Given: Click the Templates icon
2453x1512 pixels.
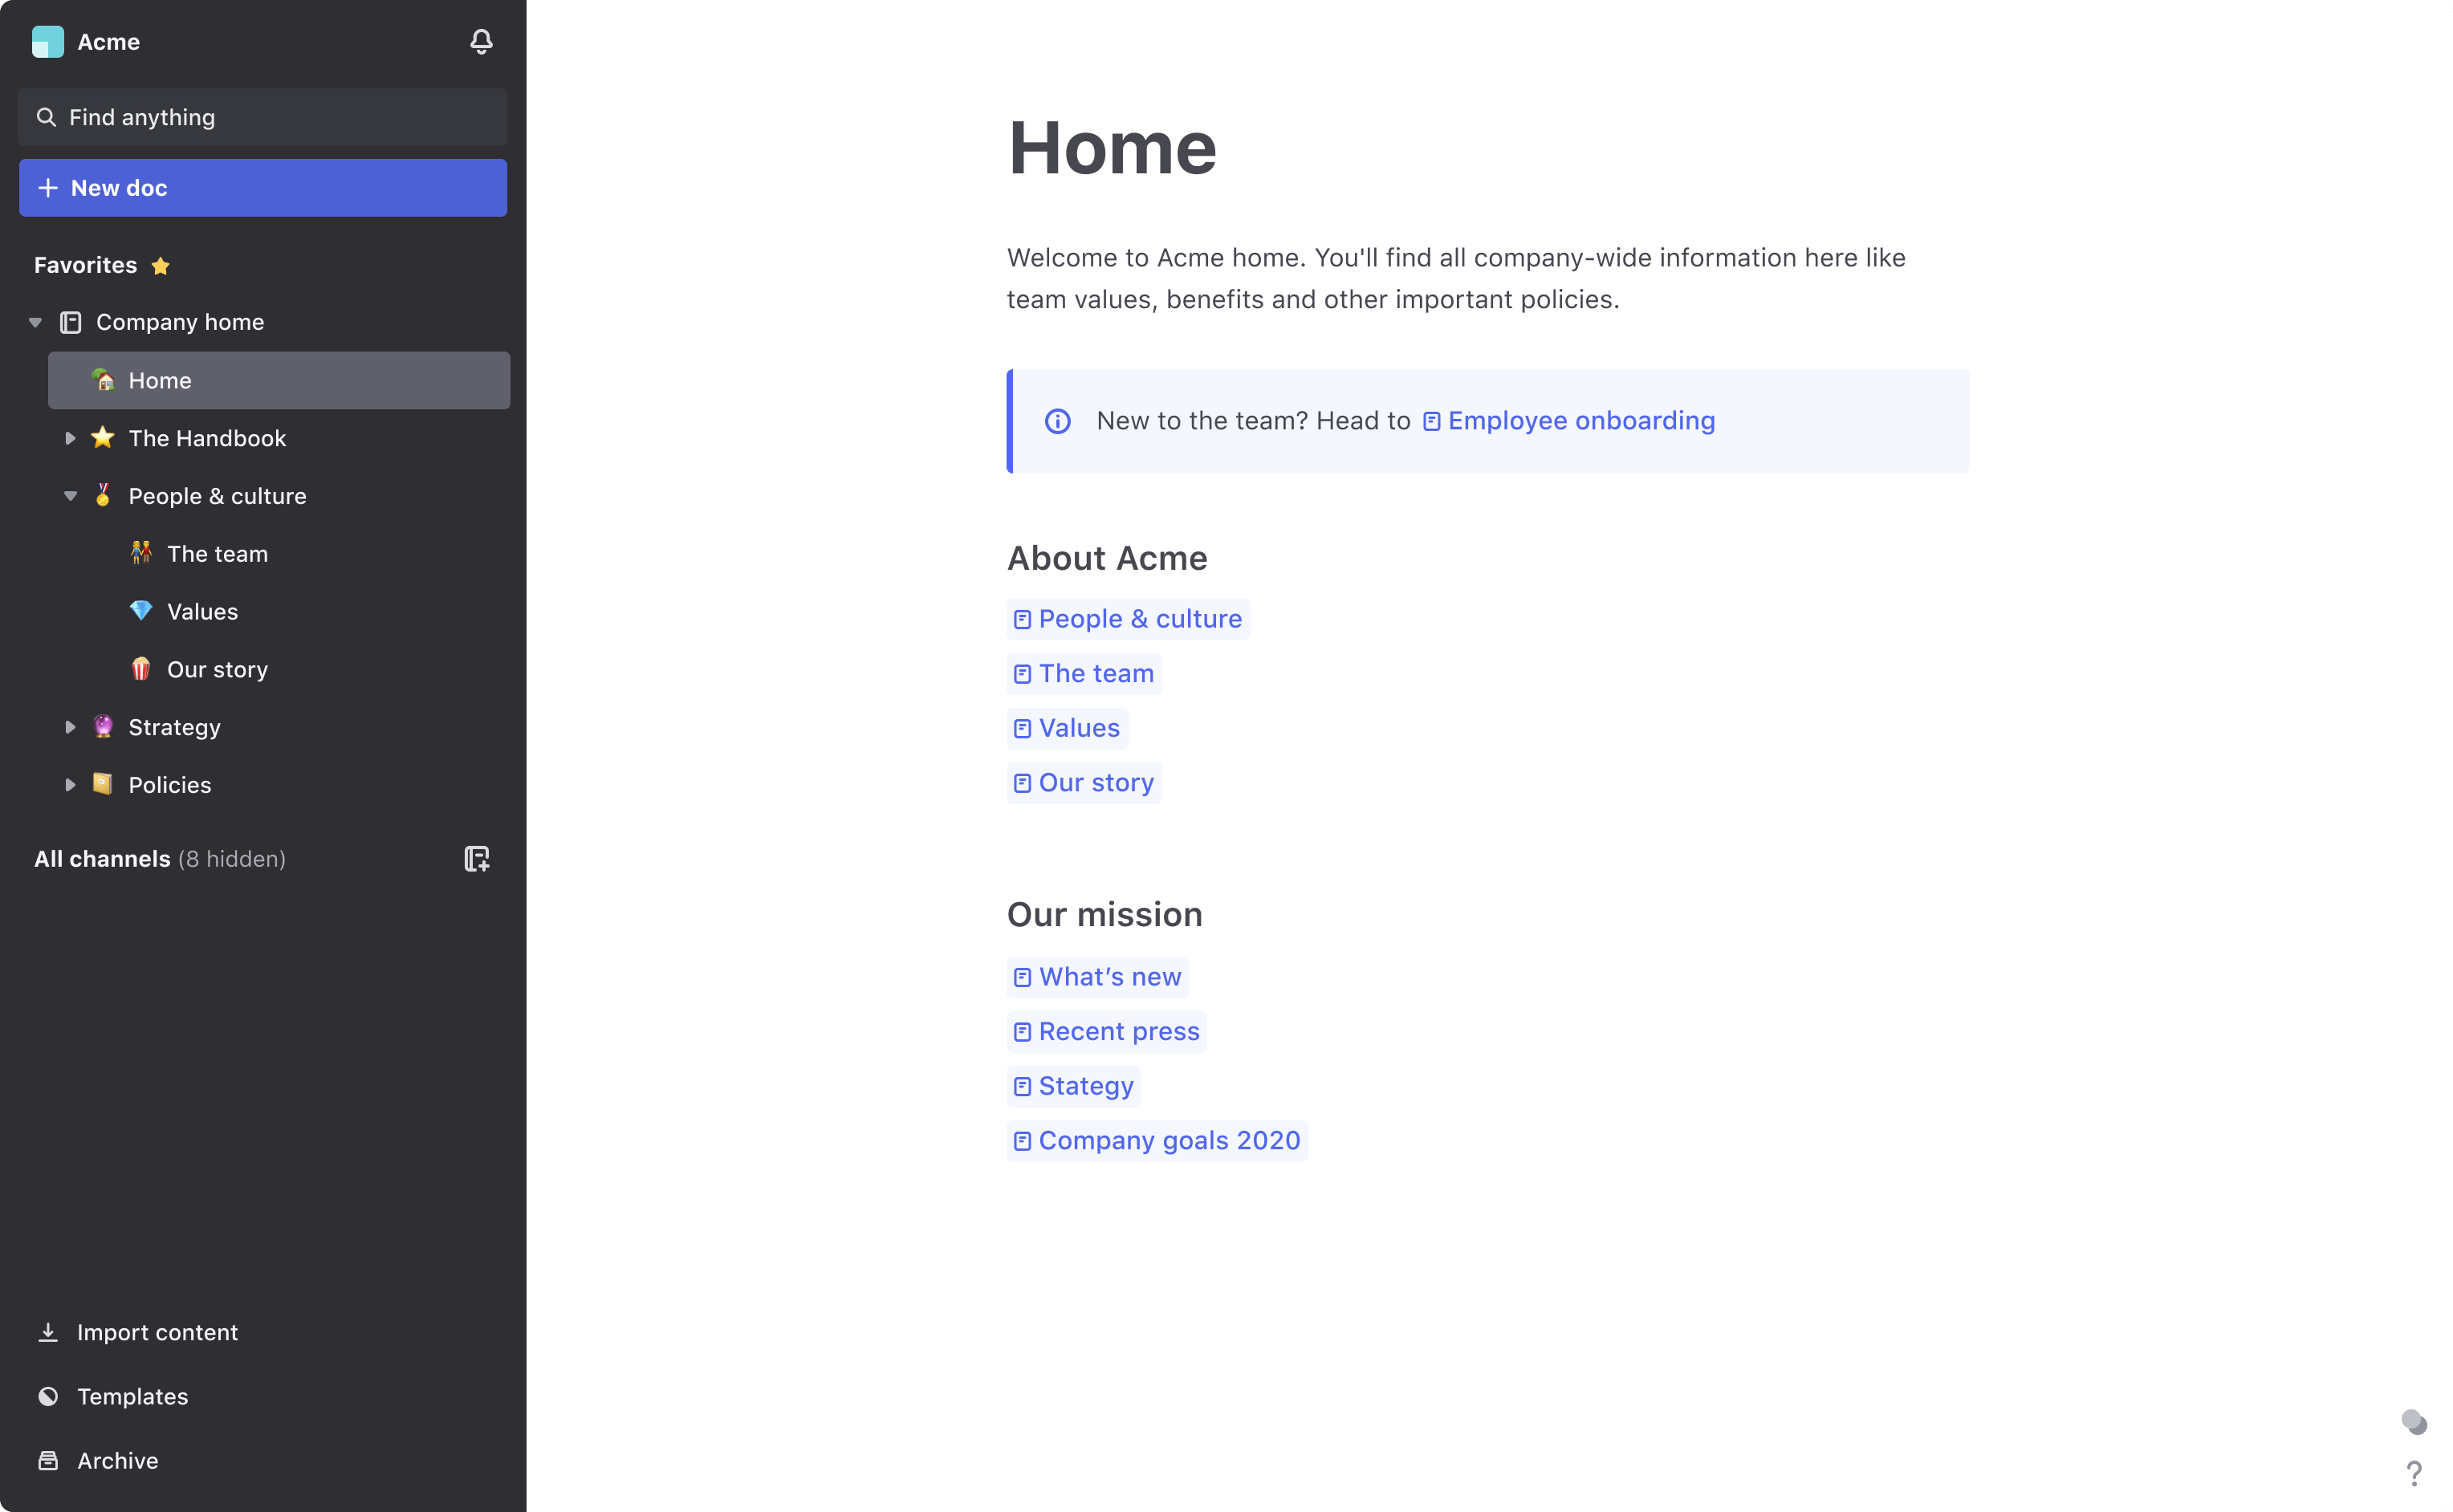Looking at the screenshot, I should click(48, 1396).
